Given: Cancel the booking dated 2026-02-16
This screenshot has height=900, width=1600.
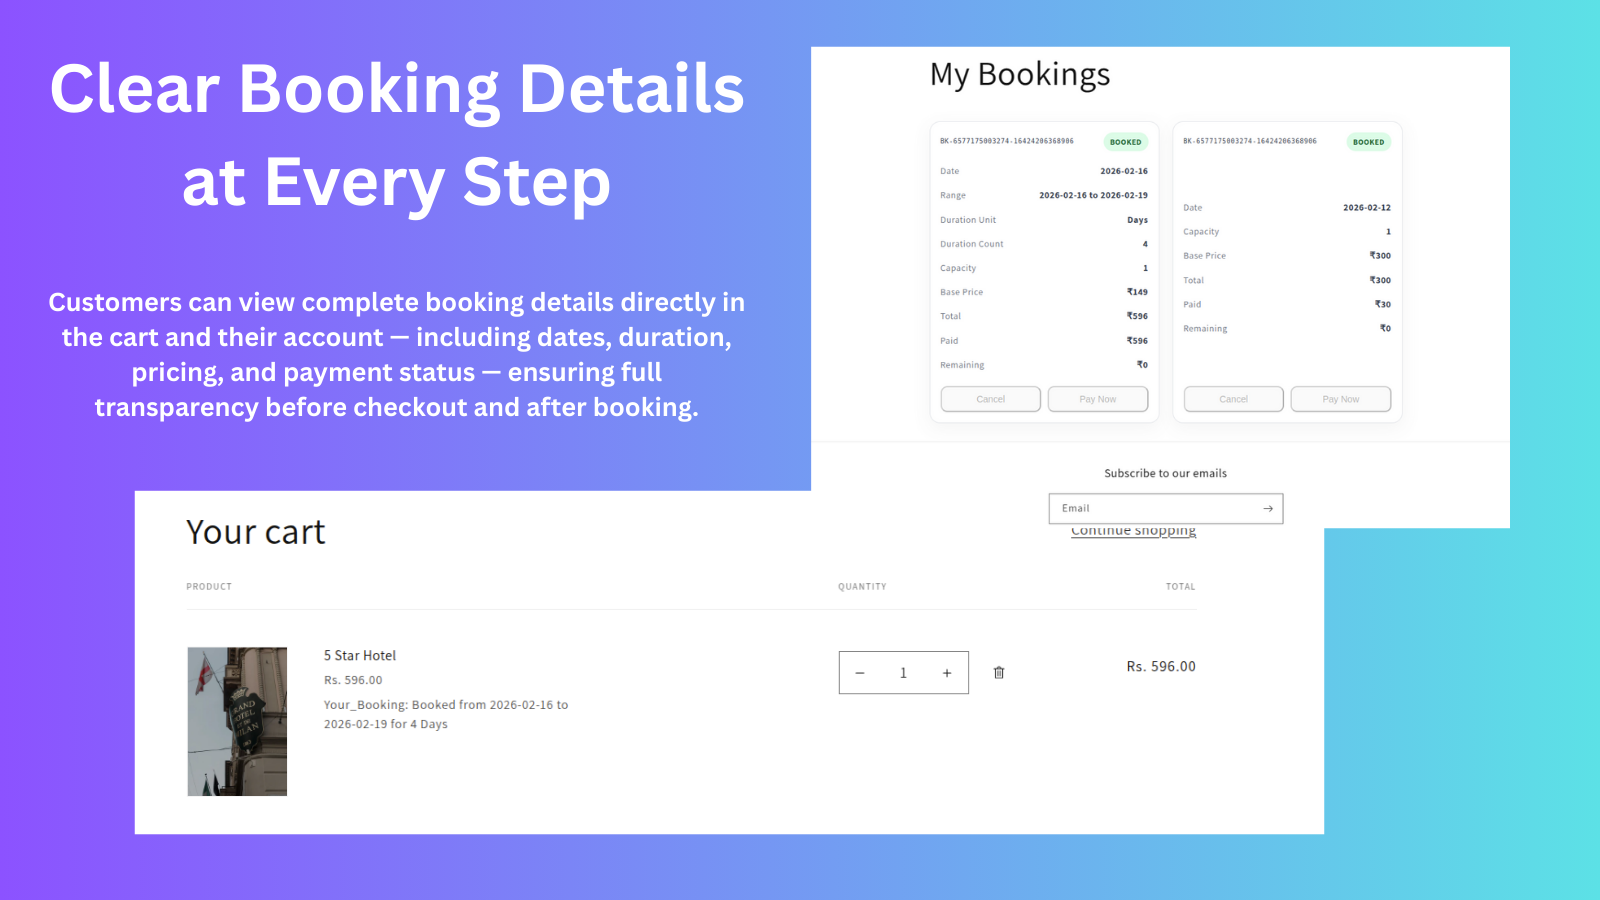Looking at the screenshot, I should (x=989, y=398).
